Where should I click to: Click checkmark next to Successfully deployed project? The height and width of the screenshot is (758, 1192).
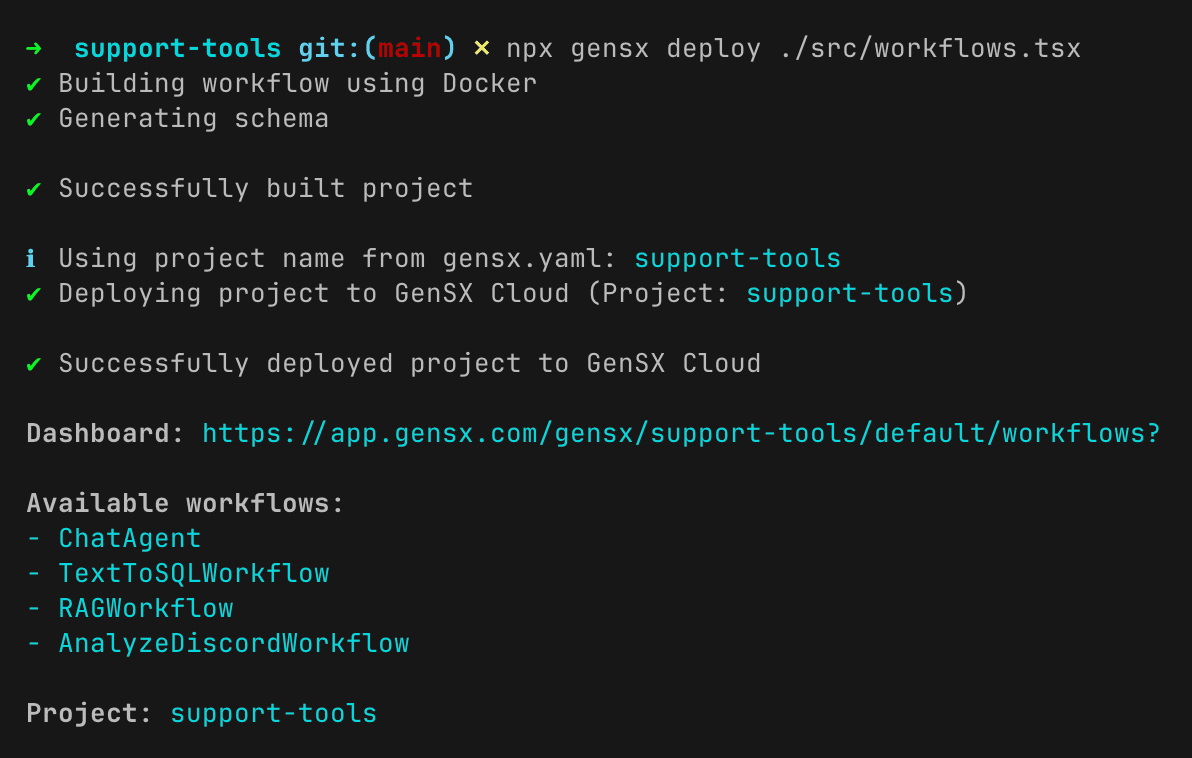click(34, 363)
